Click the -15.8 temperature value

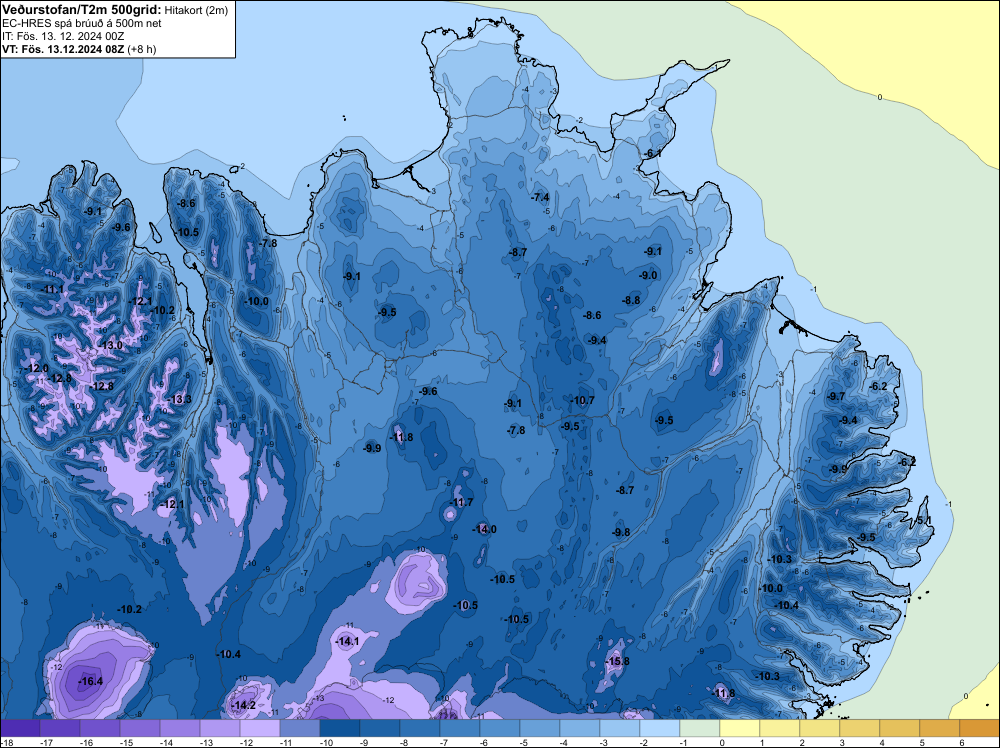617,661
